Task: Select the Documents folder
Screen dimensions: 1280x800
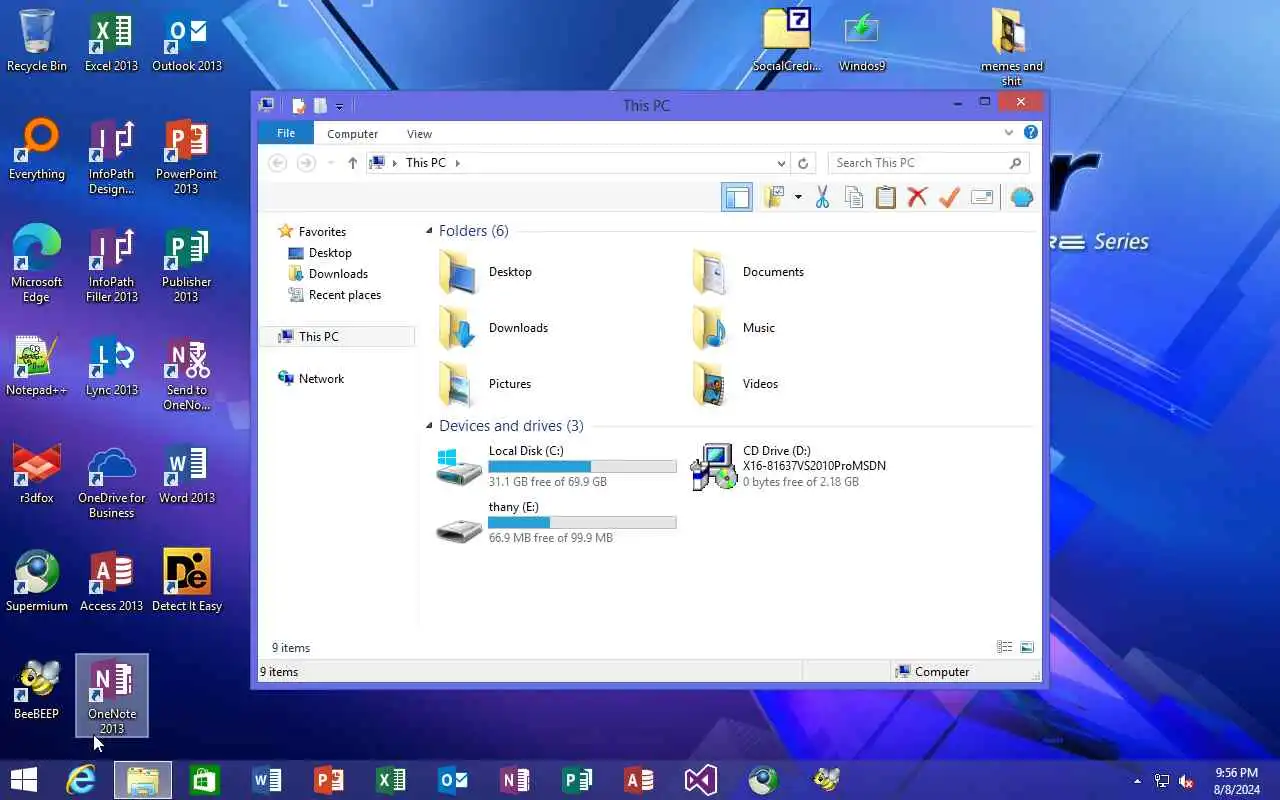Action: pos(748,272)
